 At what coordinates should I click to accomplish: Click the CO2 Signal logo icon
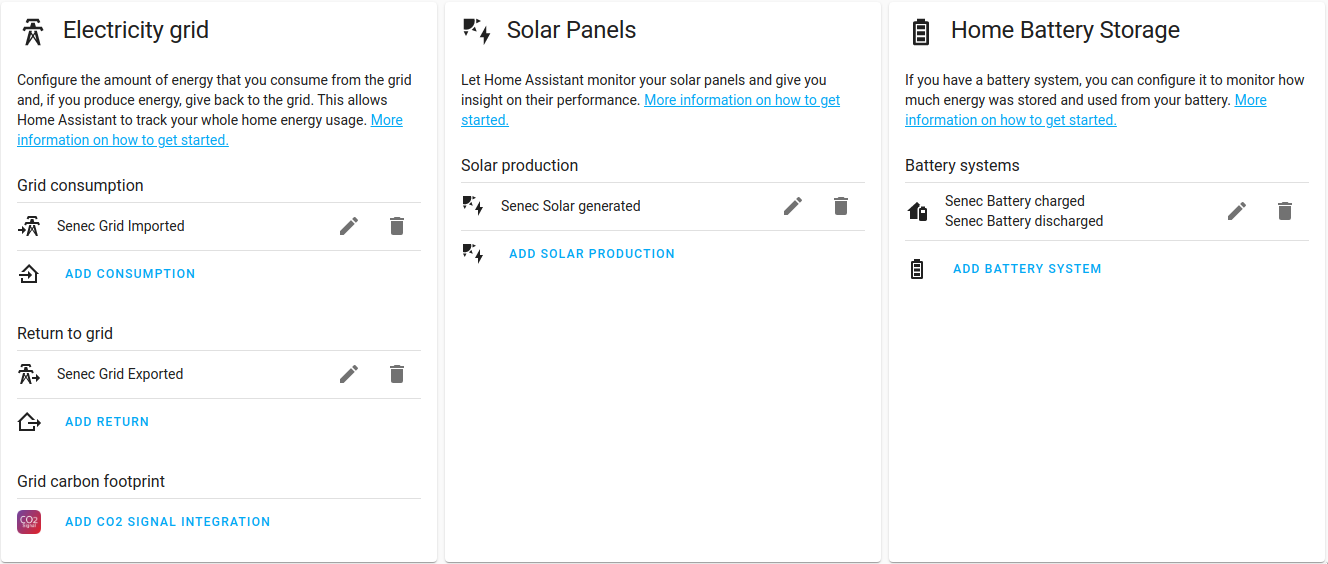tap(29, 522)
